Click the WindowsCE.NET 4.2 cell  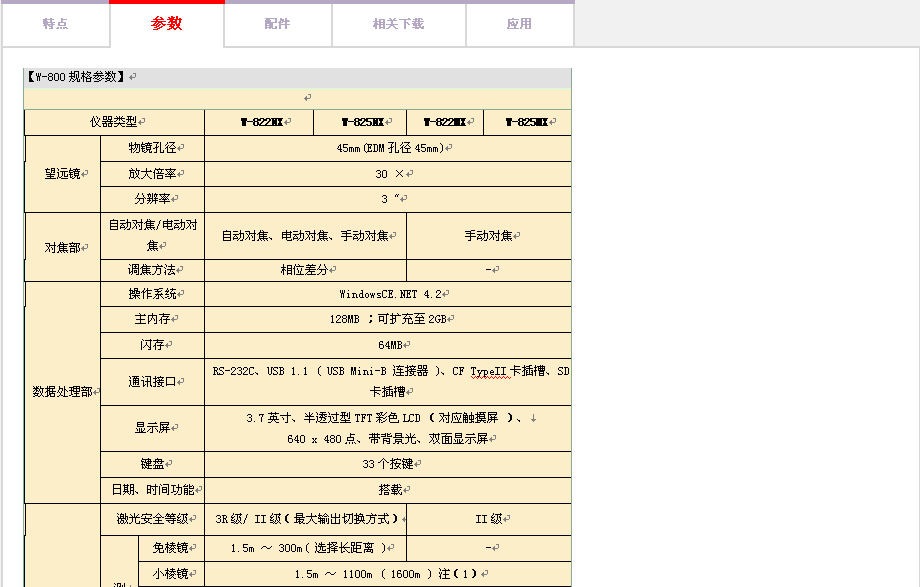tap(389, 294)
